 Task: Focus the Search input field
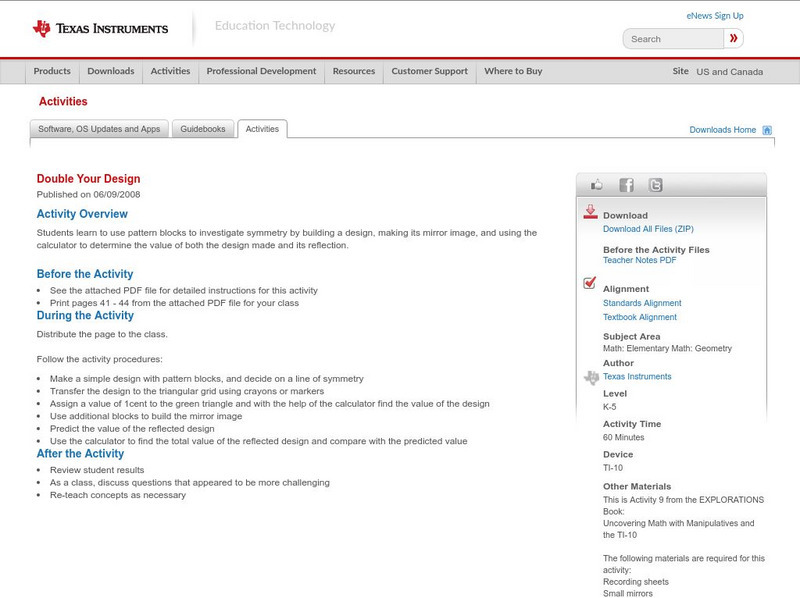[x=673, y=39]
